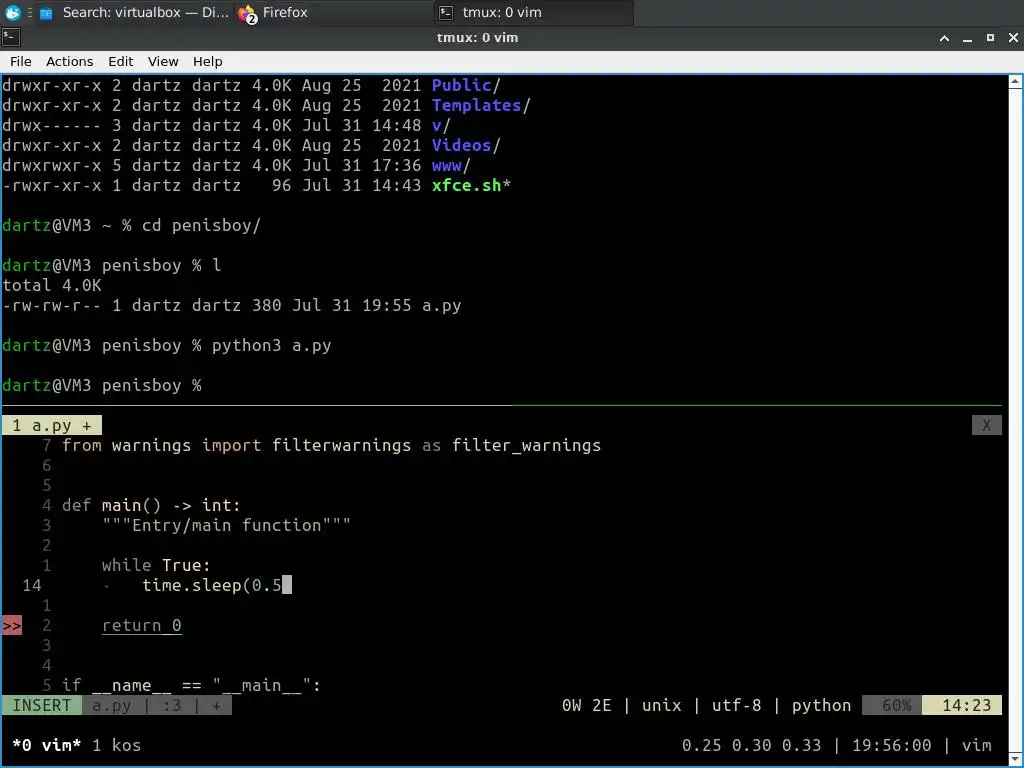Open the Help menu
Screen dimensions: 1024x768
coord(208,61)
